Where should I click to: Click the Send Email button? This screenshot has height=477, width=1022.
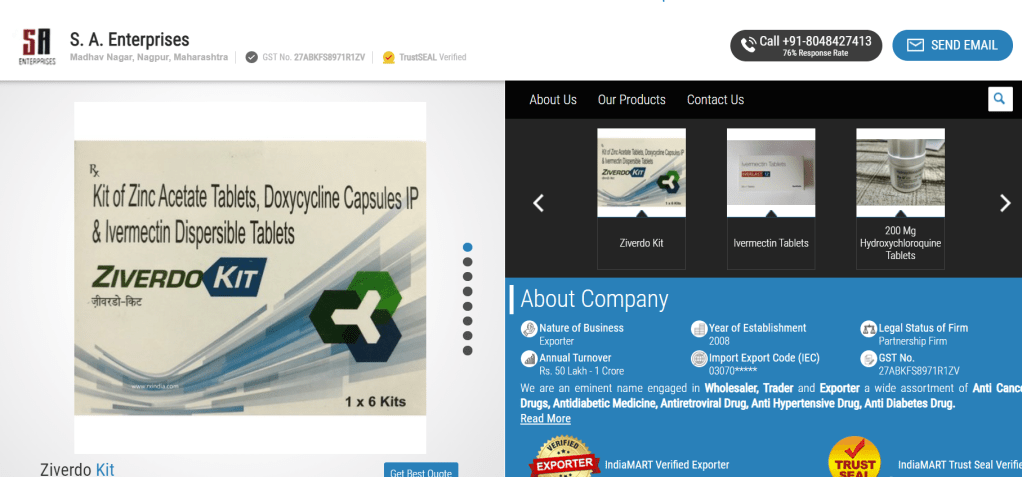(951, 45)
